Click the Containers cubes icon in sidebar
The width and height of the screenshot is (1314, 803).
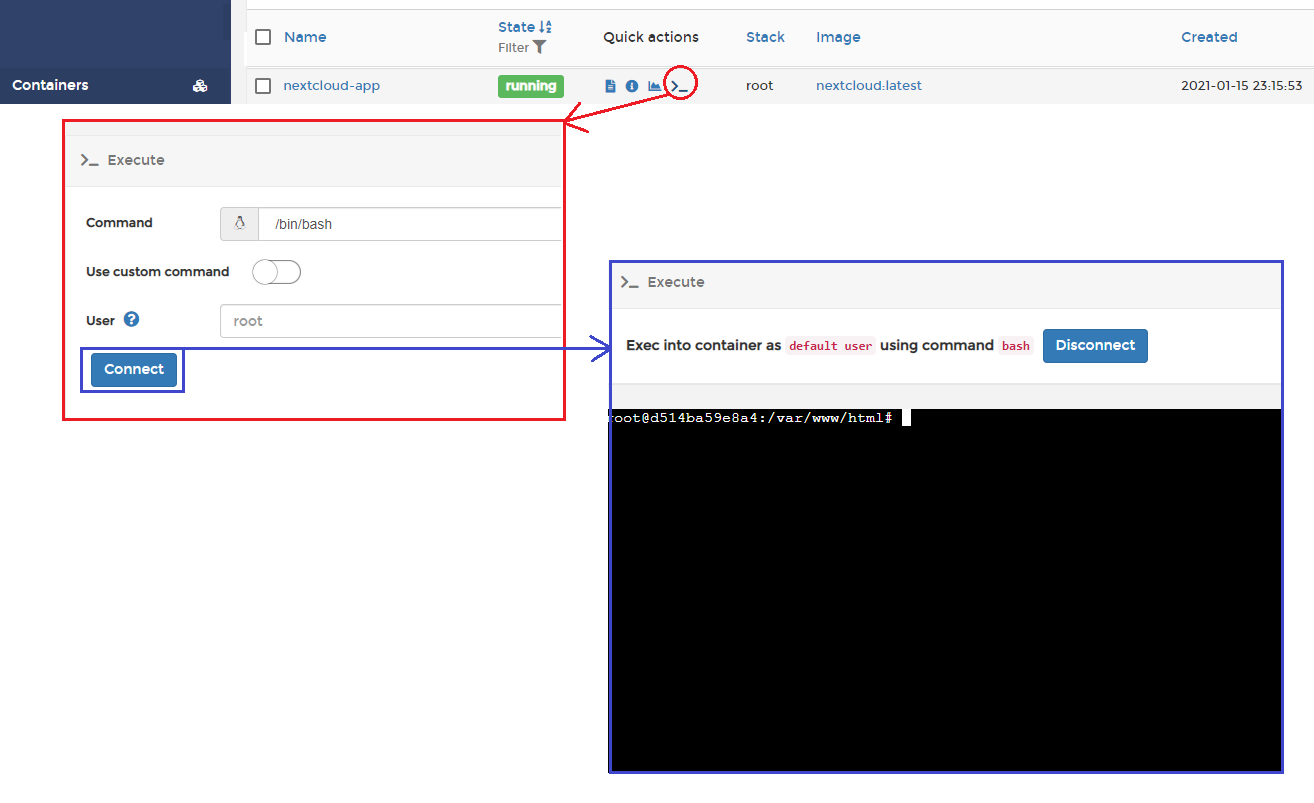coord(200,86)
